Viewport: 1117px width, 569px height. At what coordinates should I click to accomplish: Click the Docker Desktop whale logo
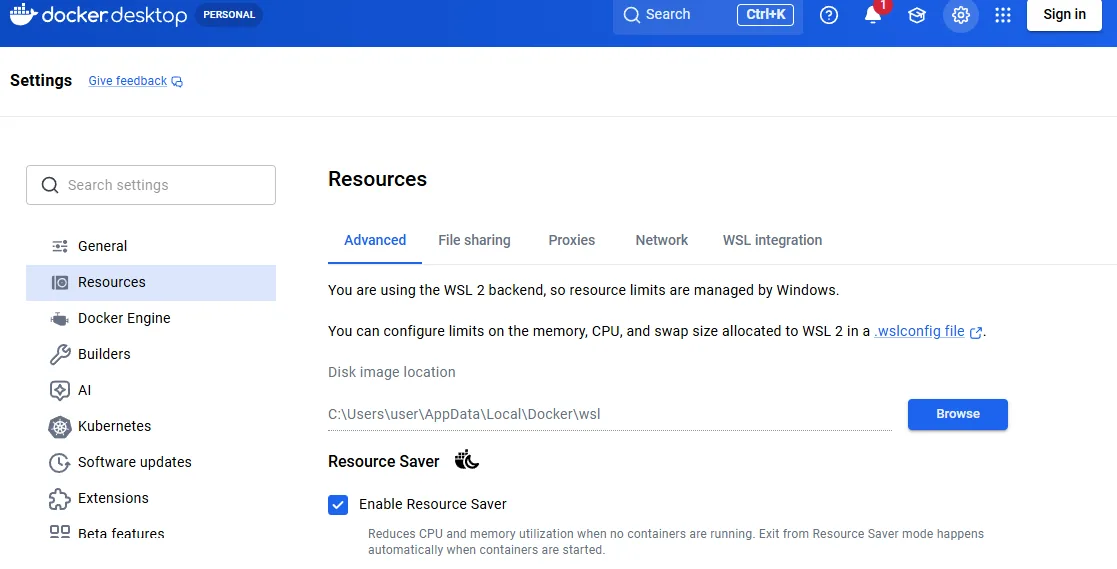click(24, 14)
